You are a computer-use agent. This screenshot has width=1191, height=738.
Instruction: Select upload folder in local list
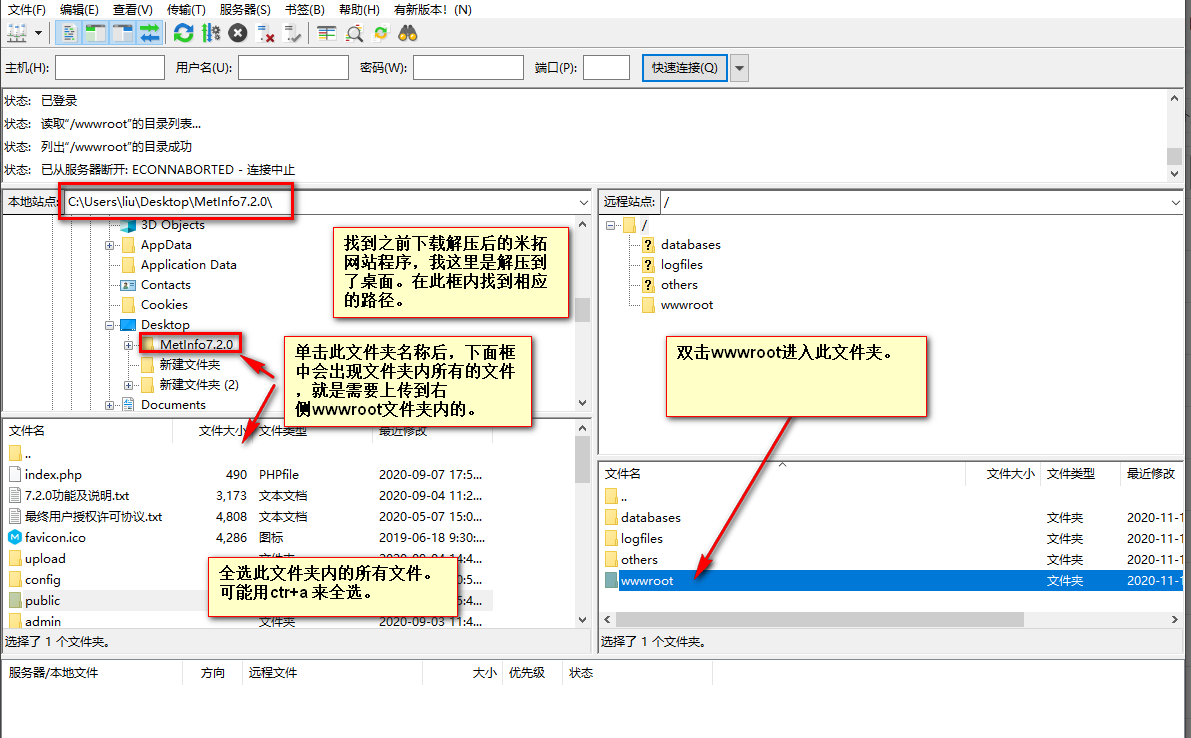(45, 559)
